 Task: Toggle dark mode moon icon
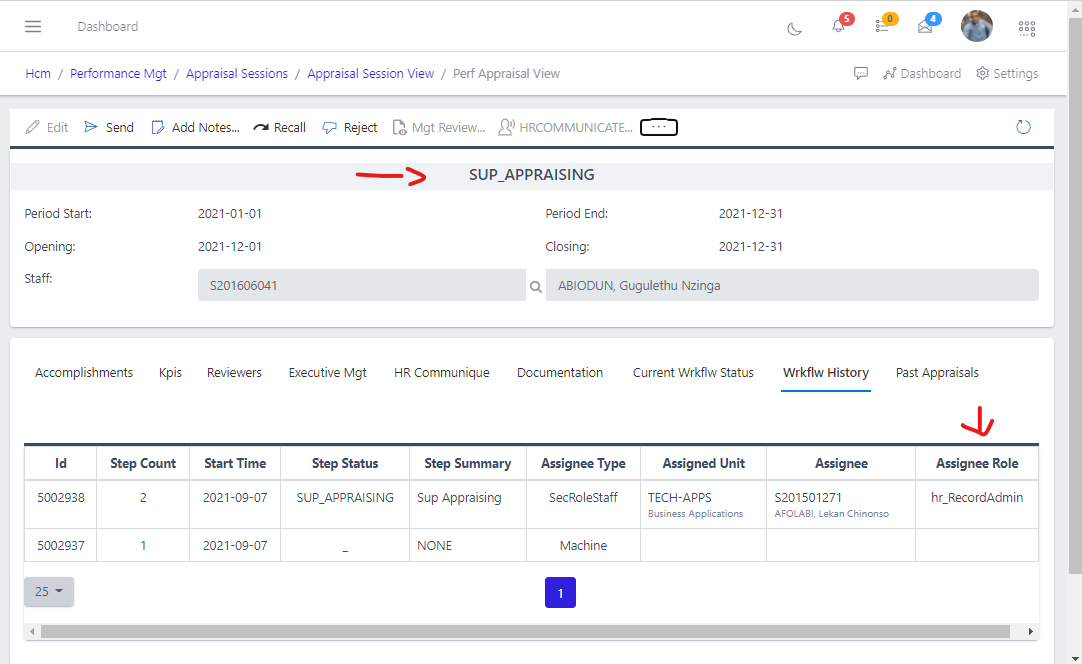[795, 28]
